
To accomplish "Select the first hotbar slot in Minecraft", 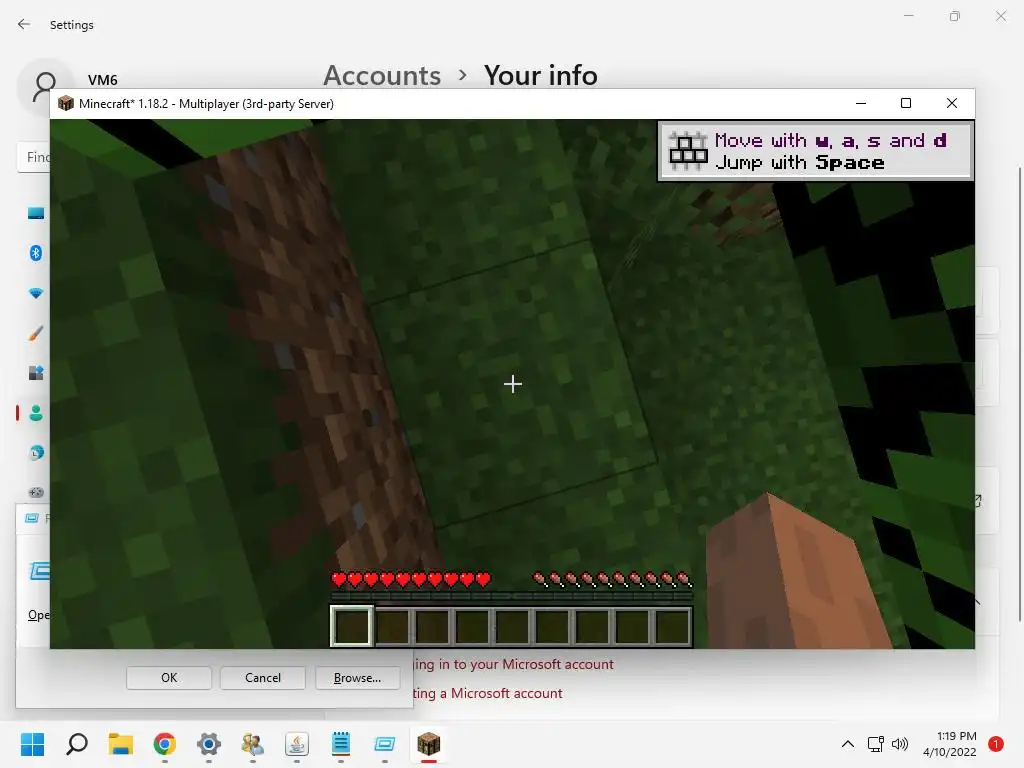I will click(352, 626).
